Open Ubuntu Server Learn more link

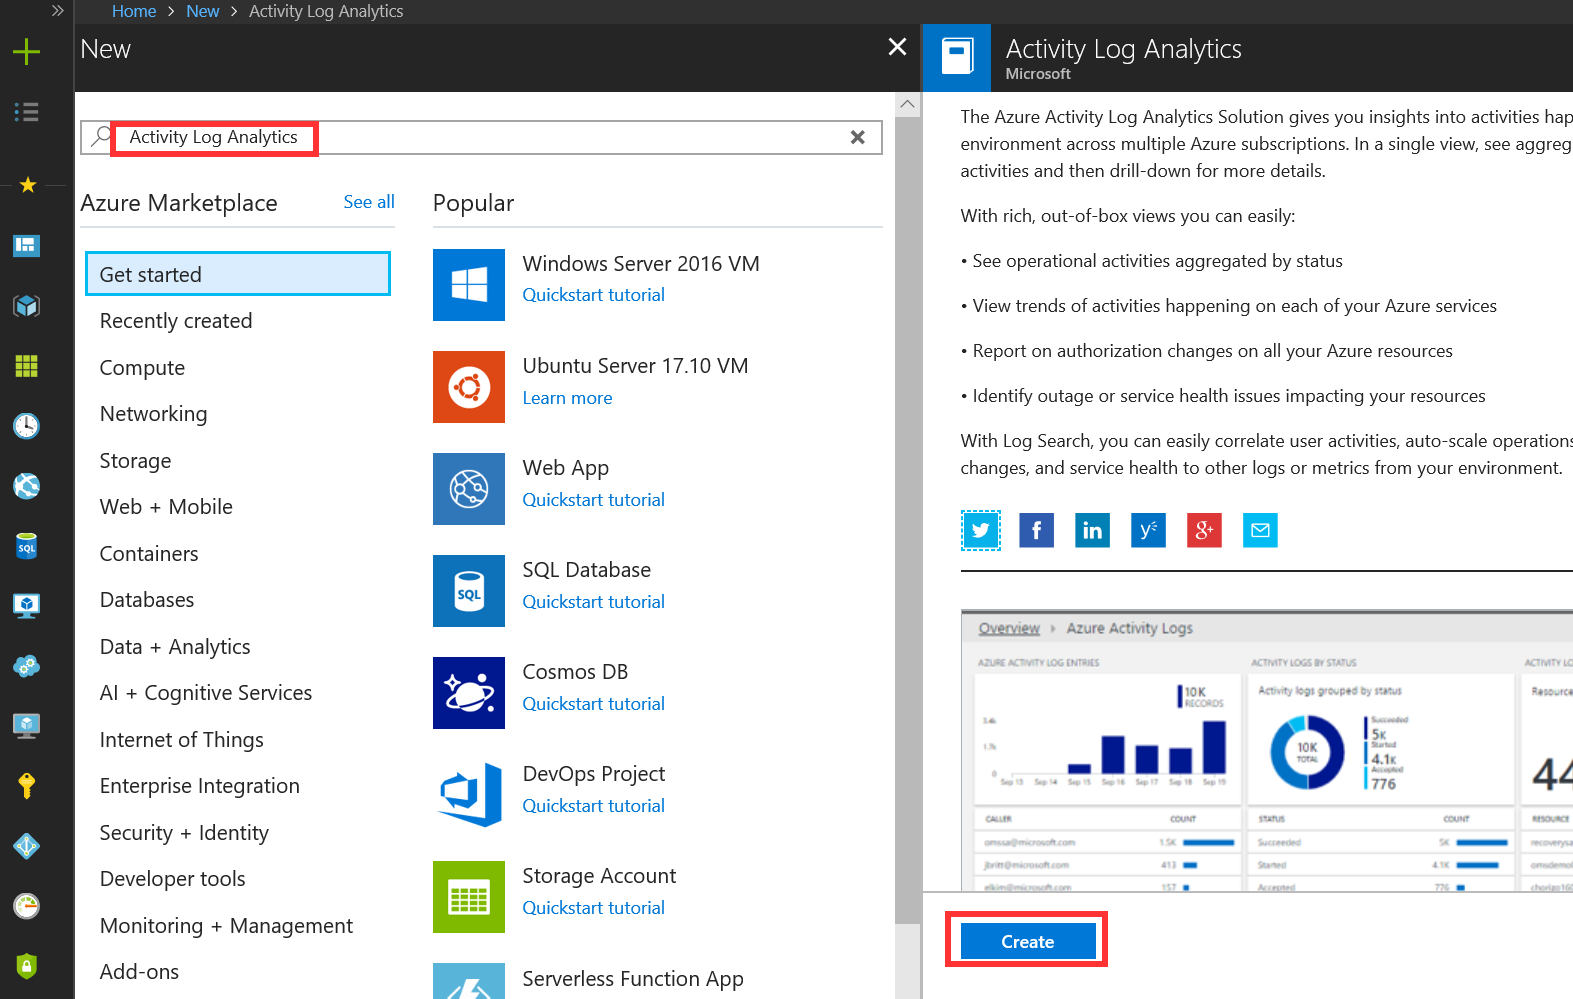567,398
